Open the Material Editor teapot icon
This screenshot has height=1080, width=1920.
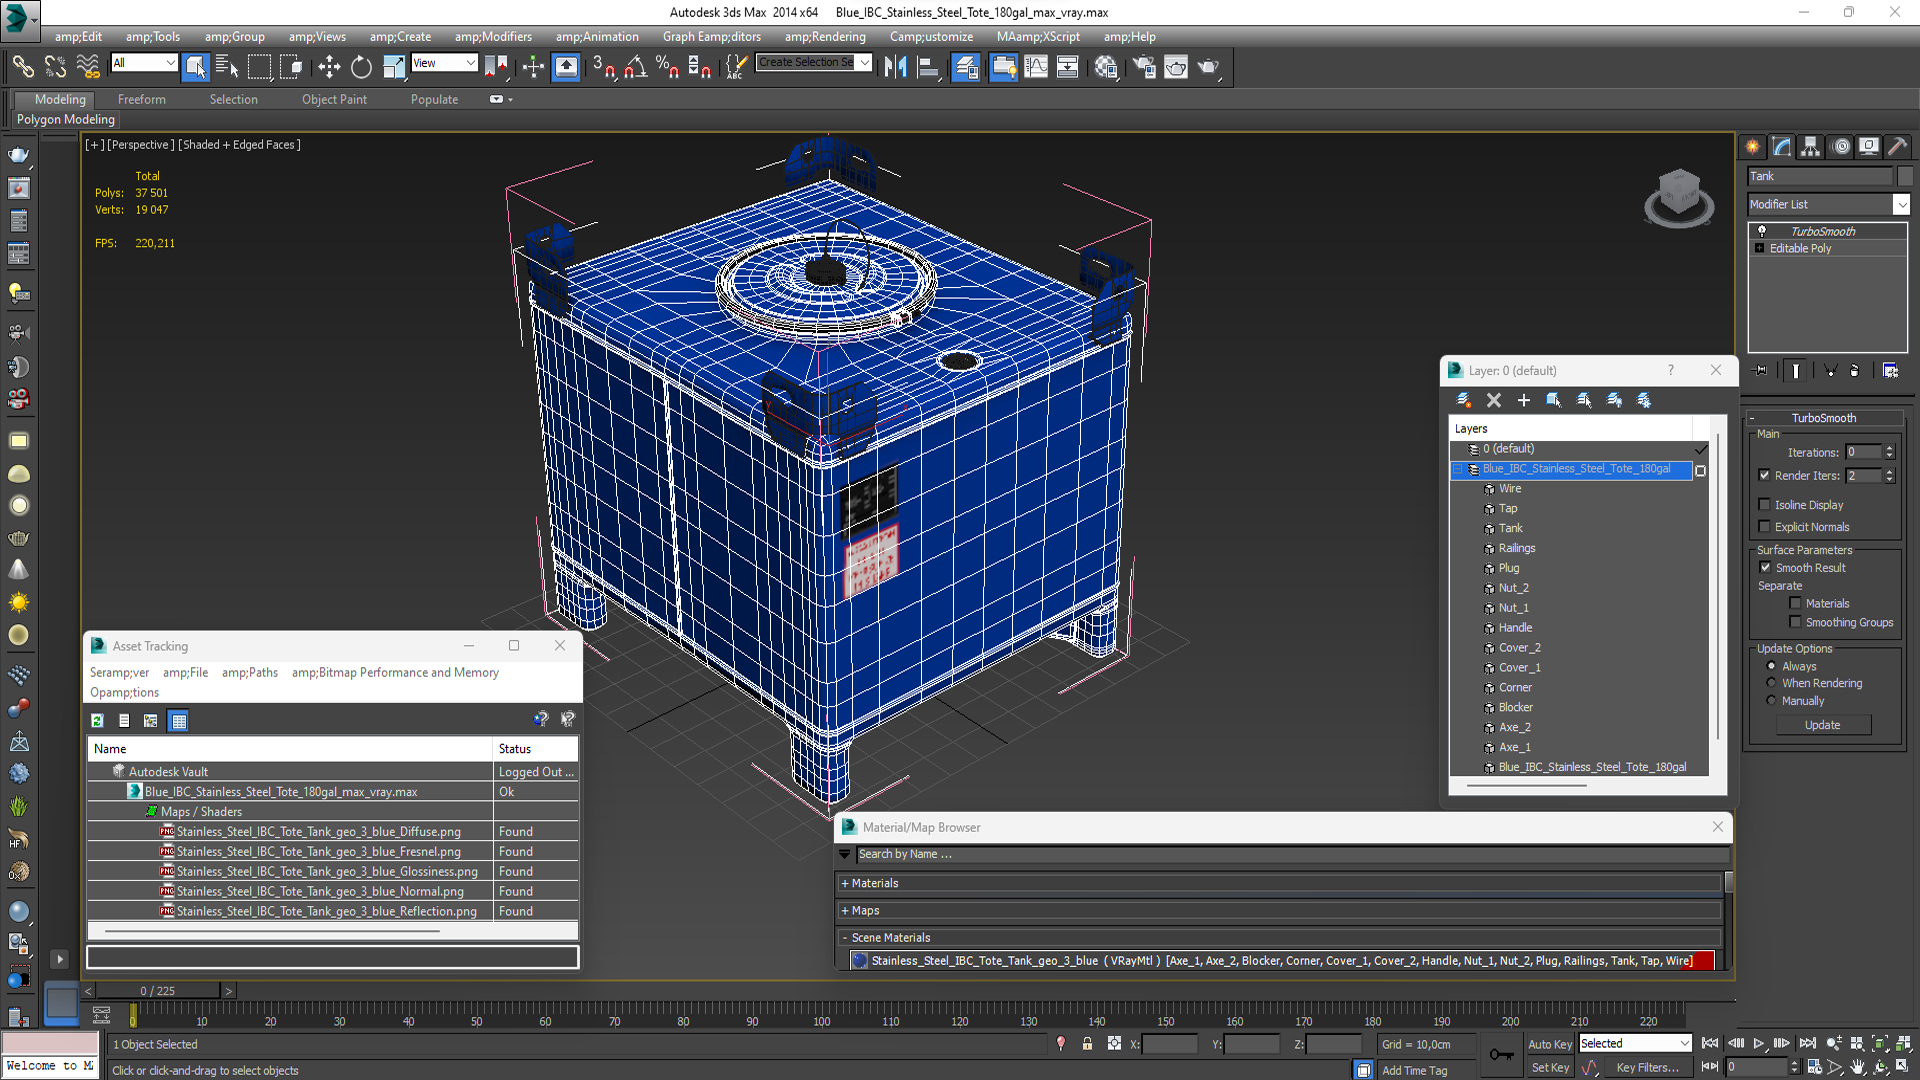click(1106, 67)
